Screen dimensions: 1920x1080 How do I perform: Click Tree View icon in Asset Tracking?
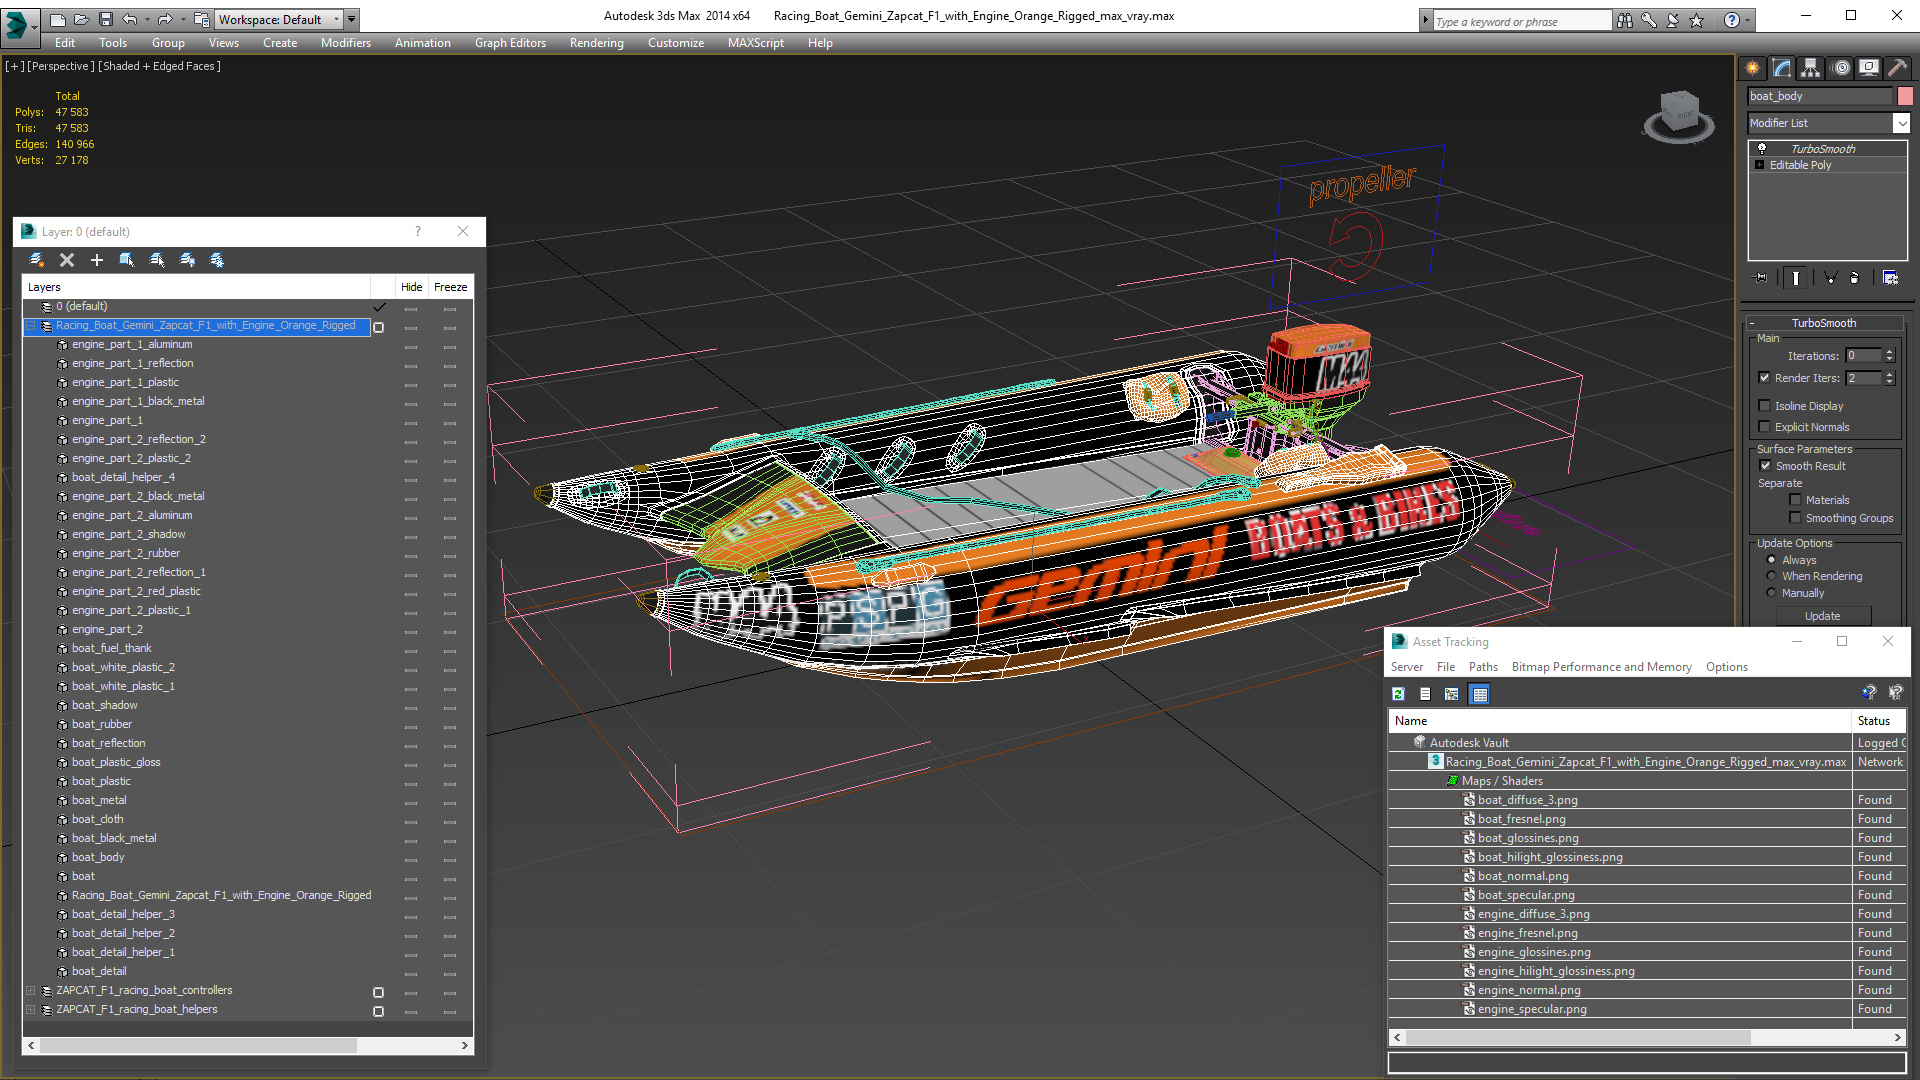click(1452, 694)
